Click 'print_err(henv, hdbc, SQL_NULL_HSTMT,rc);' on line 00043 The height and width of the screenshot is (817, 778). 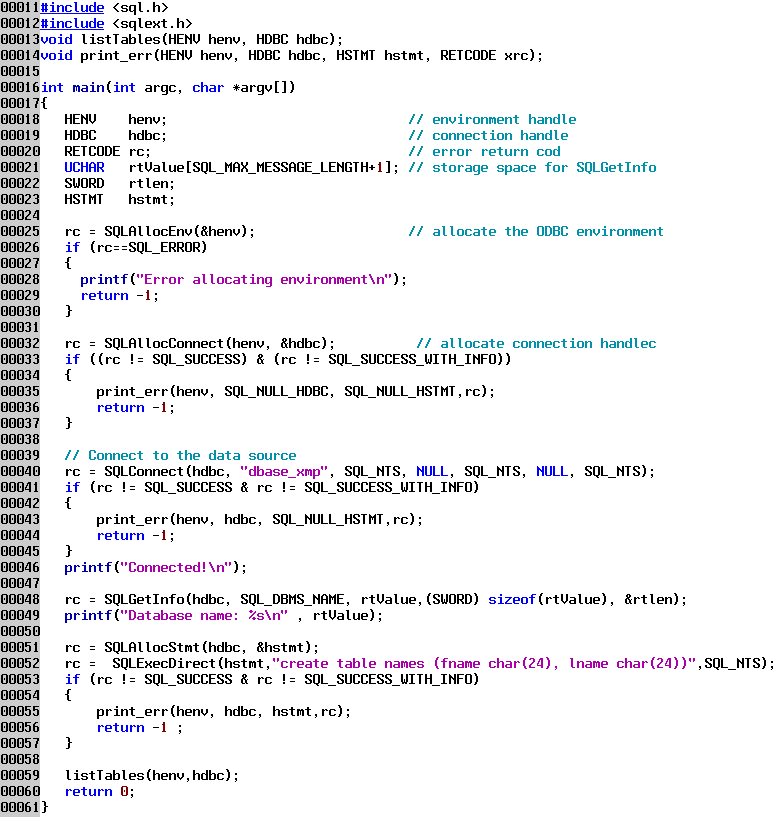pyautogui.click(x=260, y=520)
